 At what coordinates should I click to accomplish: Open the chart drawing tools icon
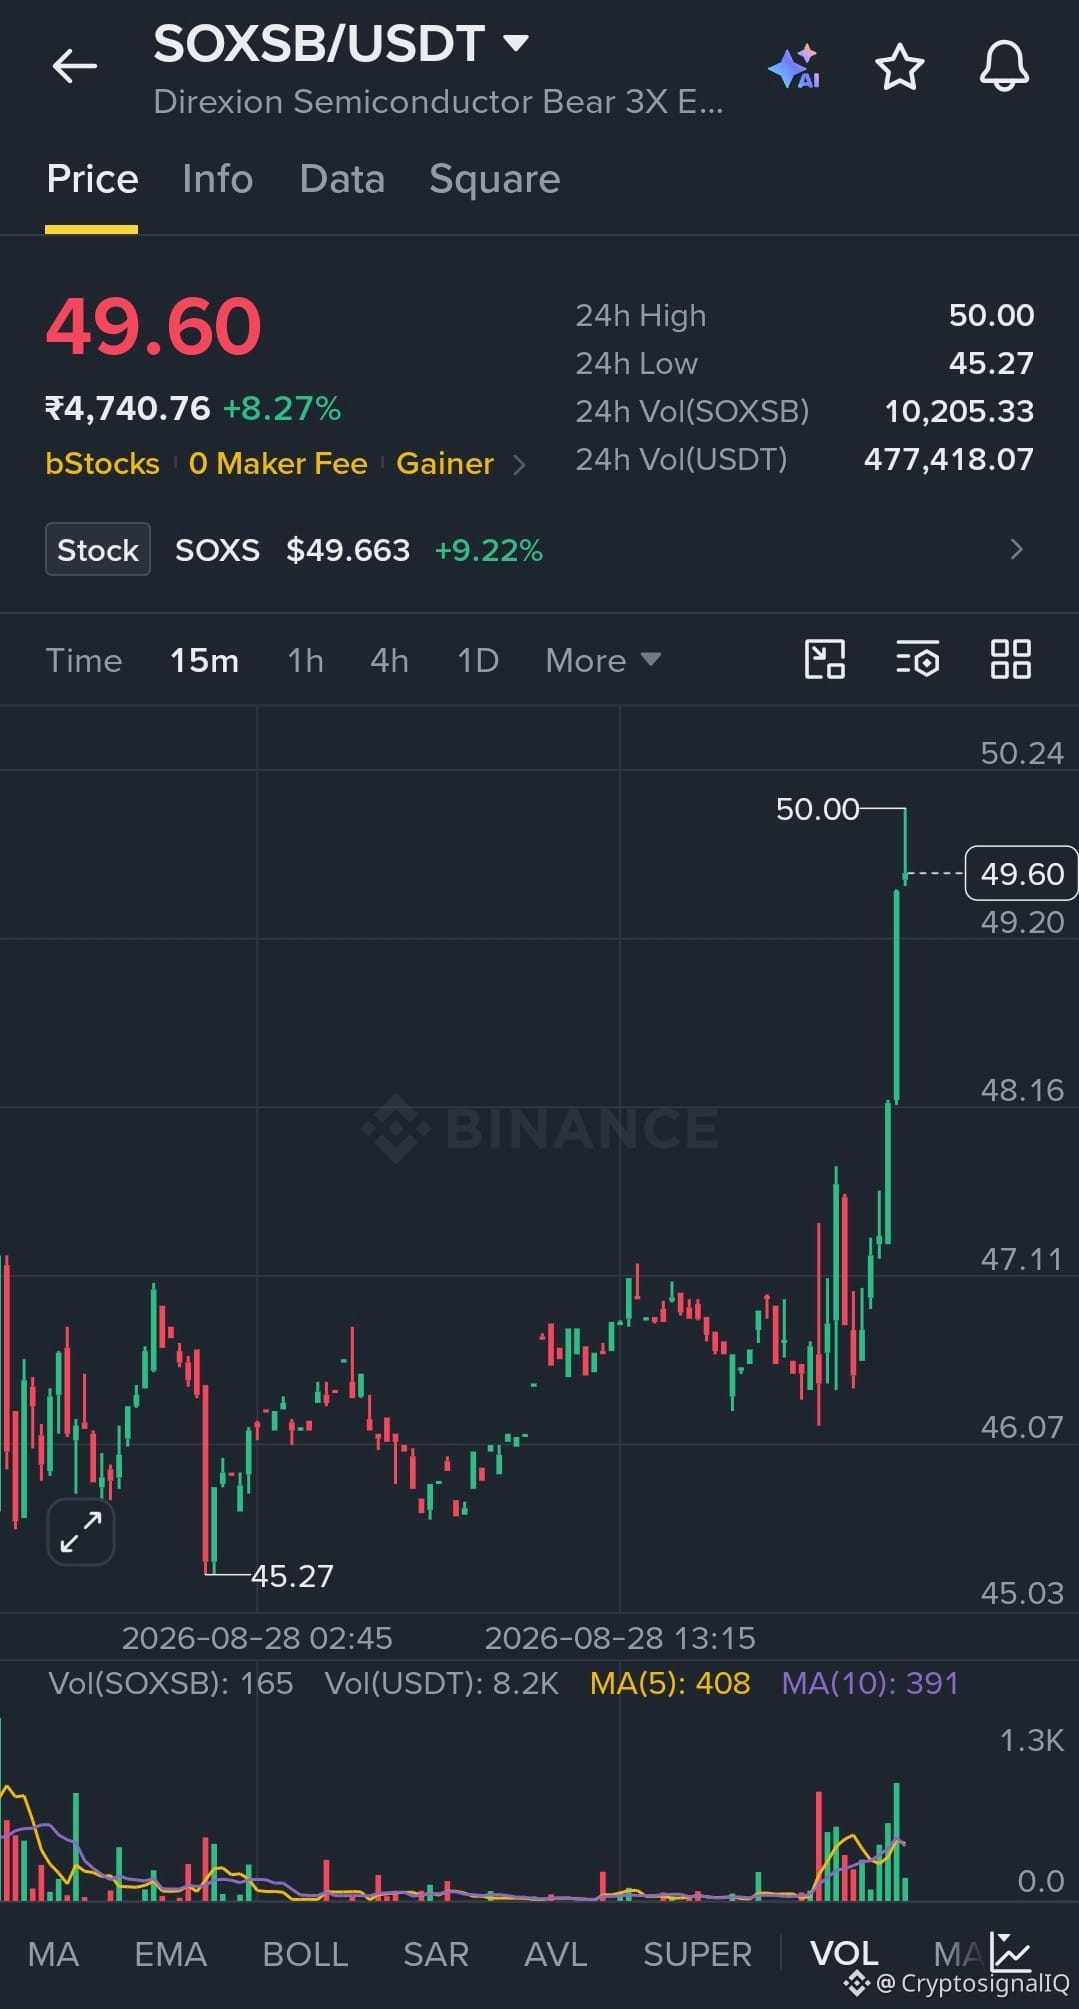click(x=825, y=660)
